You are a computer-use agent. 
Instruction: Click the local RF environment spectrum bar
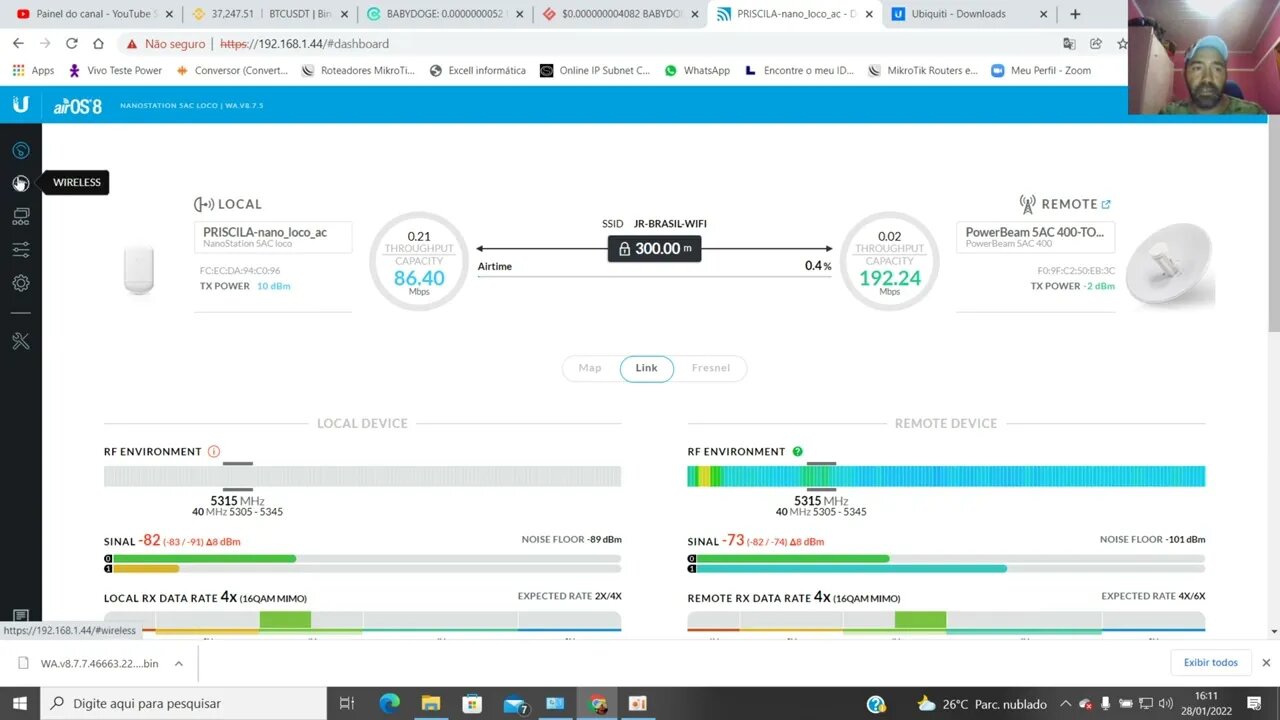click(x=362, y=476)
